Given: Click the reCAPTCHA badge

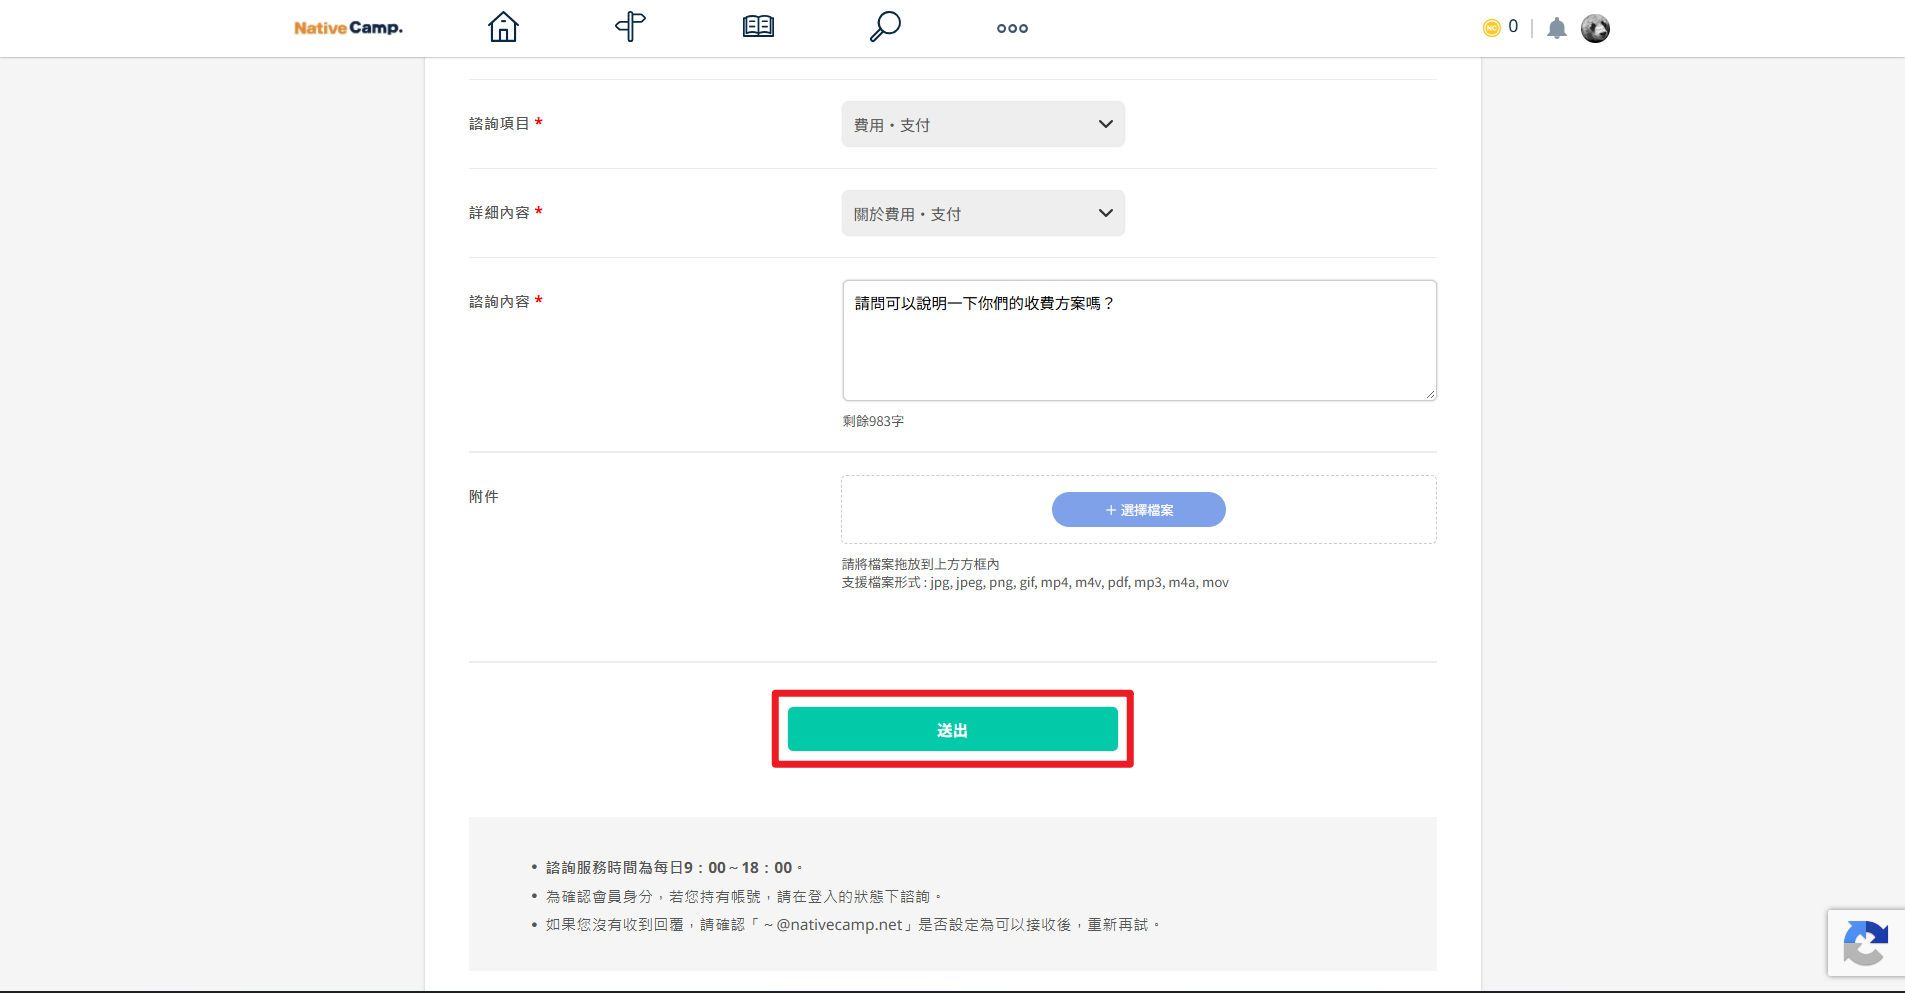Looking at the screenshot, I should (x=1866, y=943).
